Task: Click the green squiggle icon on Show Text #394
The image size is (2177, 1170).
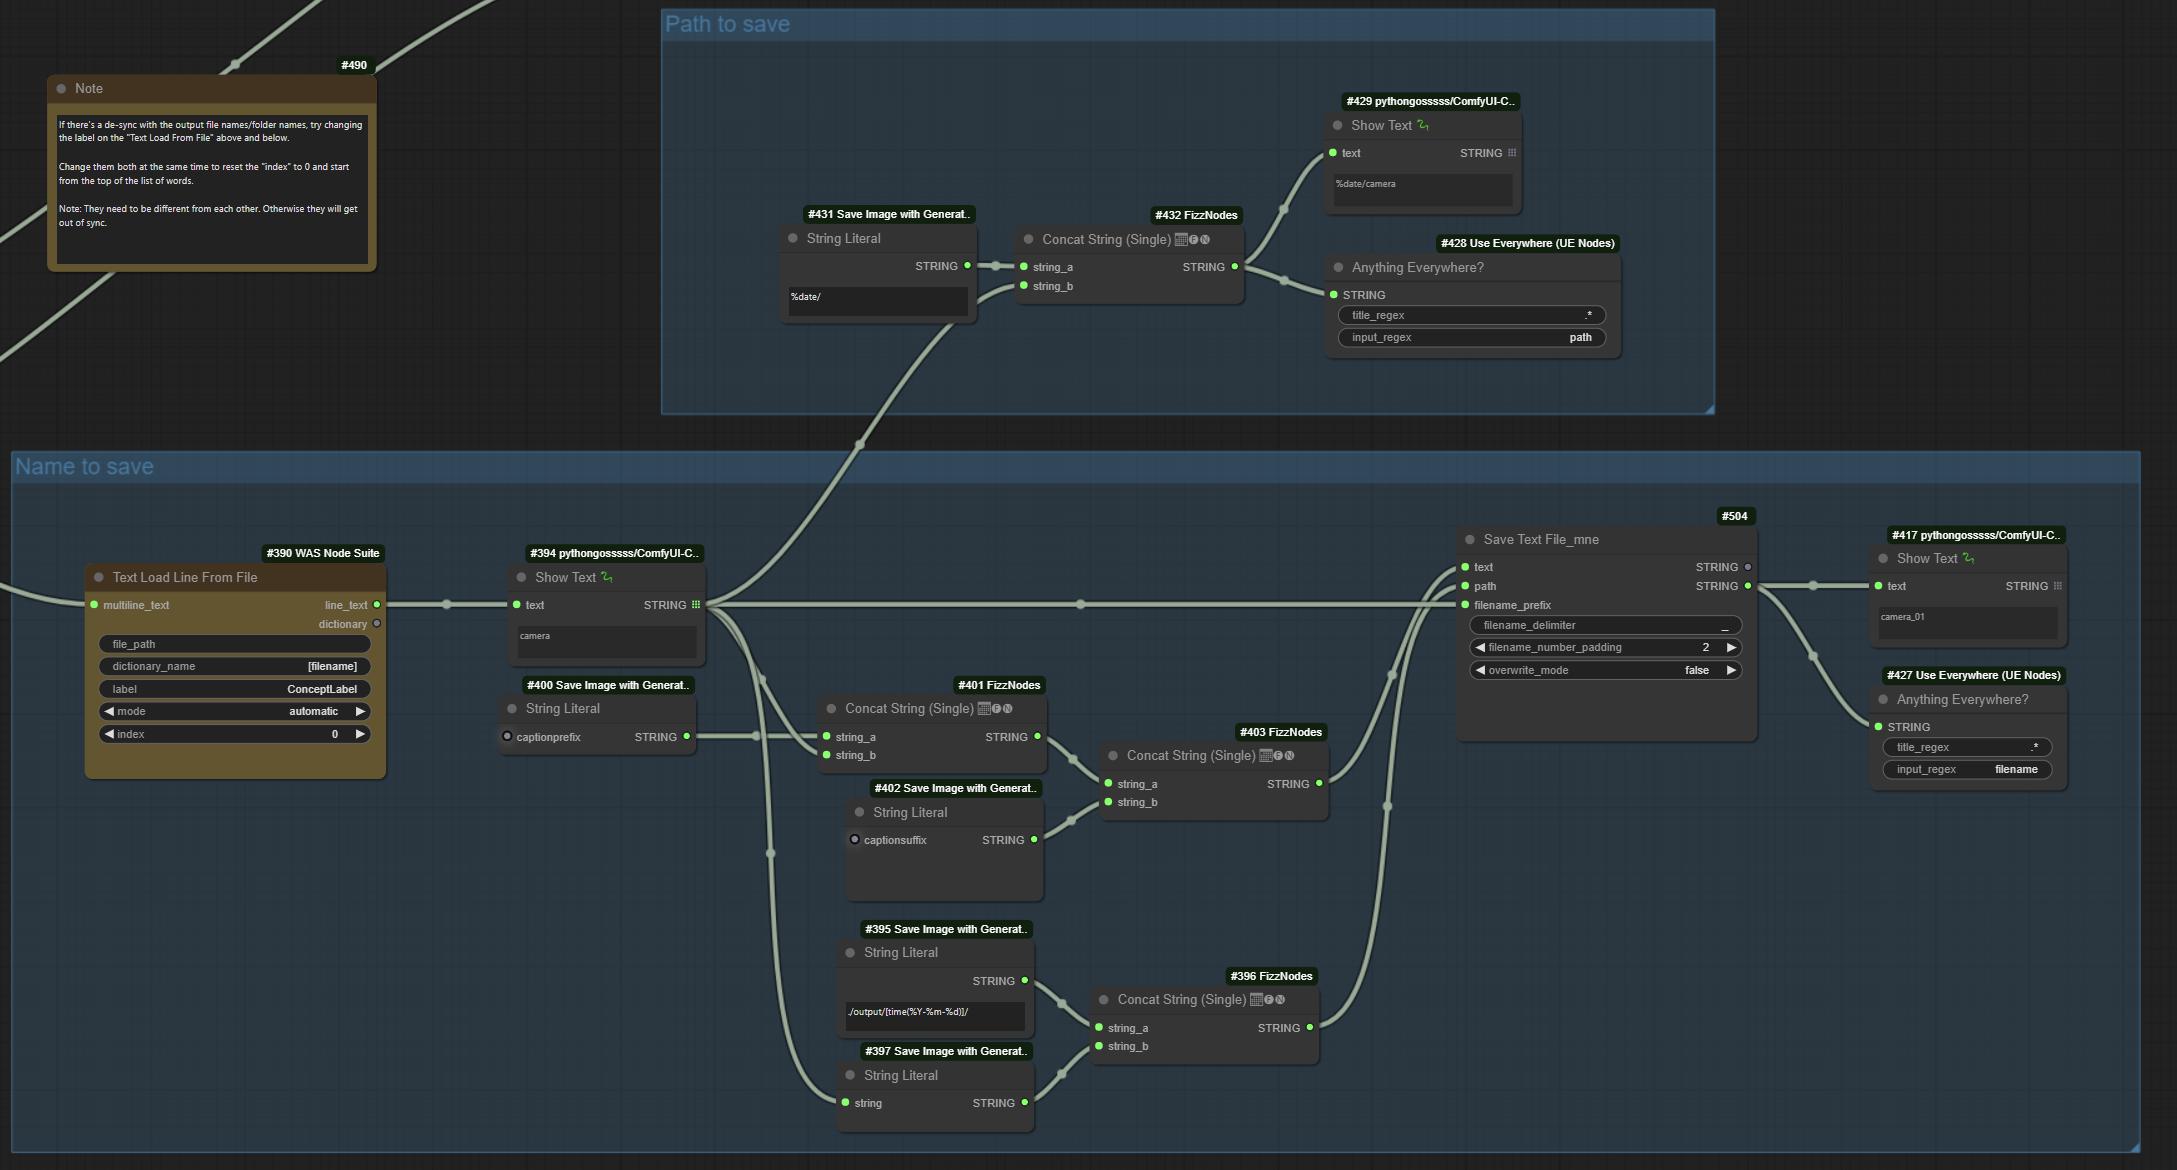Action: coord(607,578)
